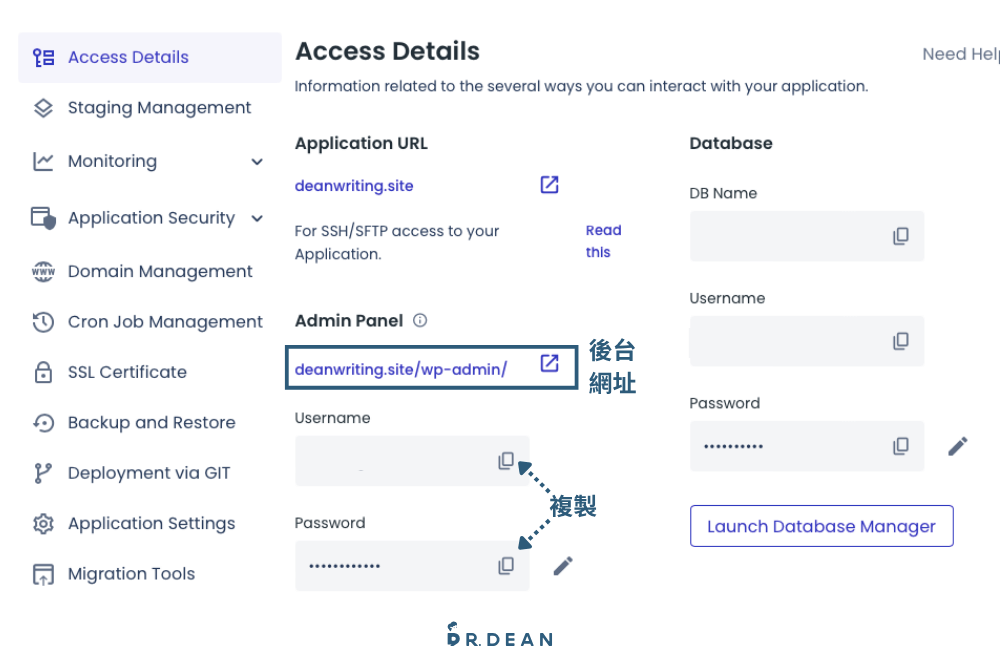Click the Admin Panel password field
The image size is (1000, 660).
click(x=412, y=566)
